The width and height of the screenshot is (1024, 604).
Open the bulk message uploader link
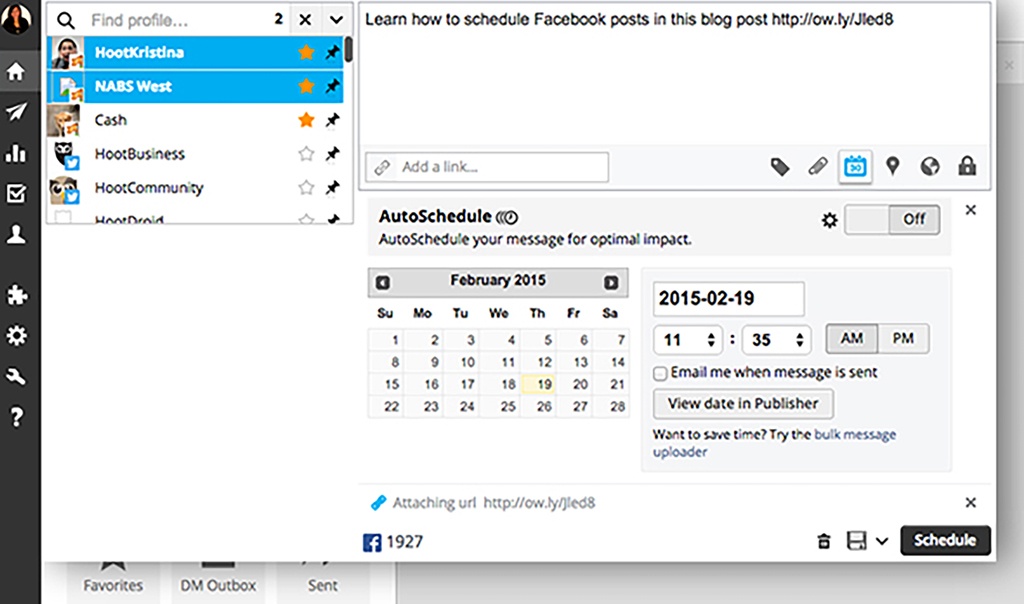[775, 443]
